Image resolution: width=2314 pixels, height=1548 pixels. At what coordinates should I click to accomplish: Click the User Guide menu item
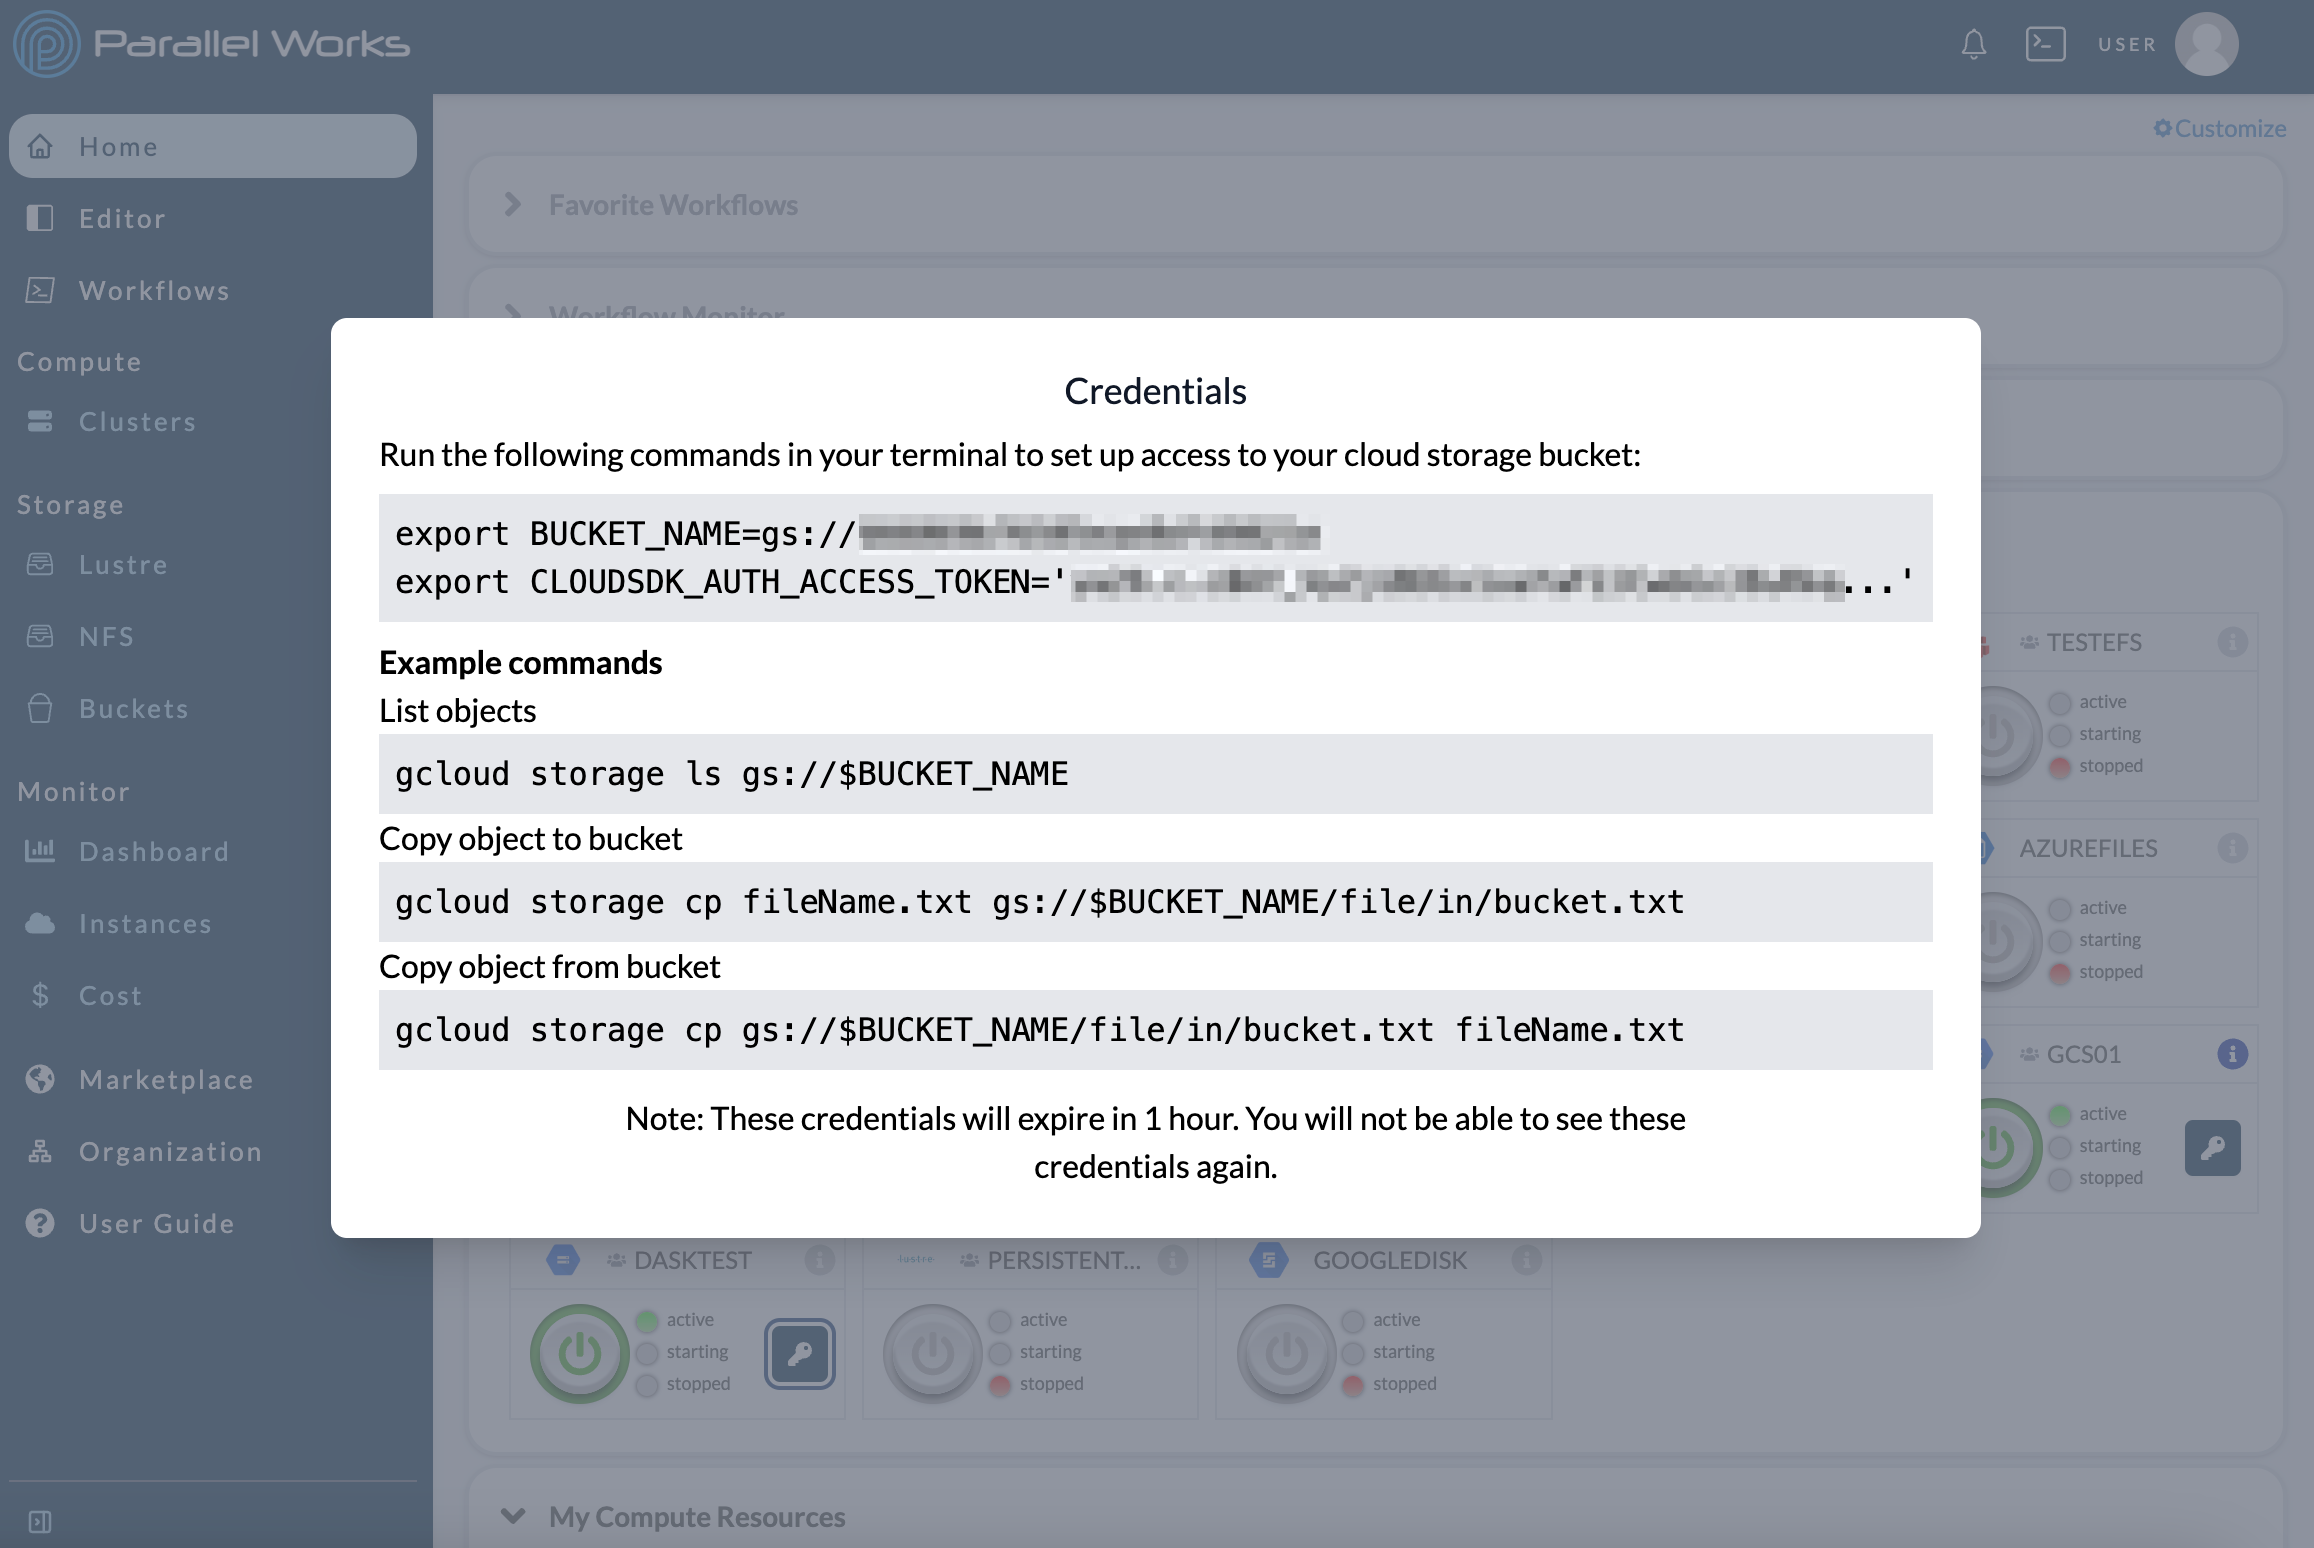[157, 1221]
